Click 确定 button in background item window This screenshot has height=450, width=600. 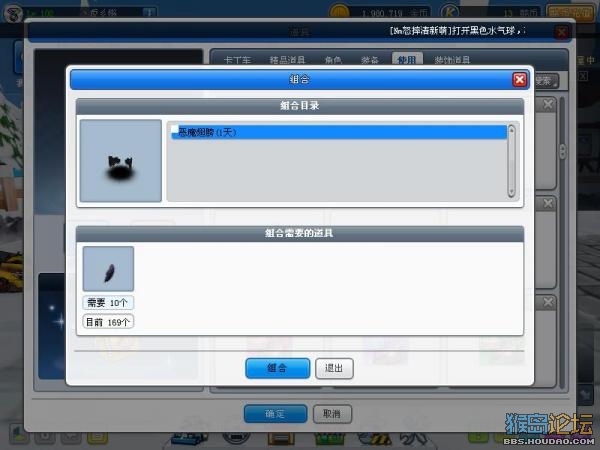[276, 414]
